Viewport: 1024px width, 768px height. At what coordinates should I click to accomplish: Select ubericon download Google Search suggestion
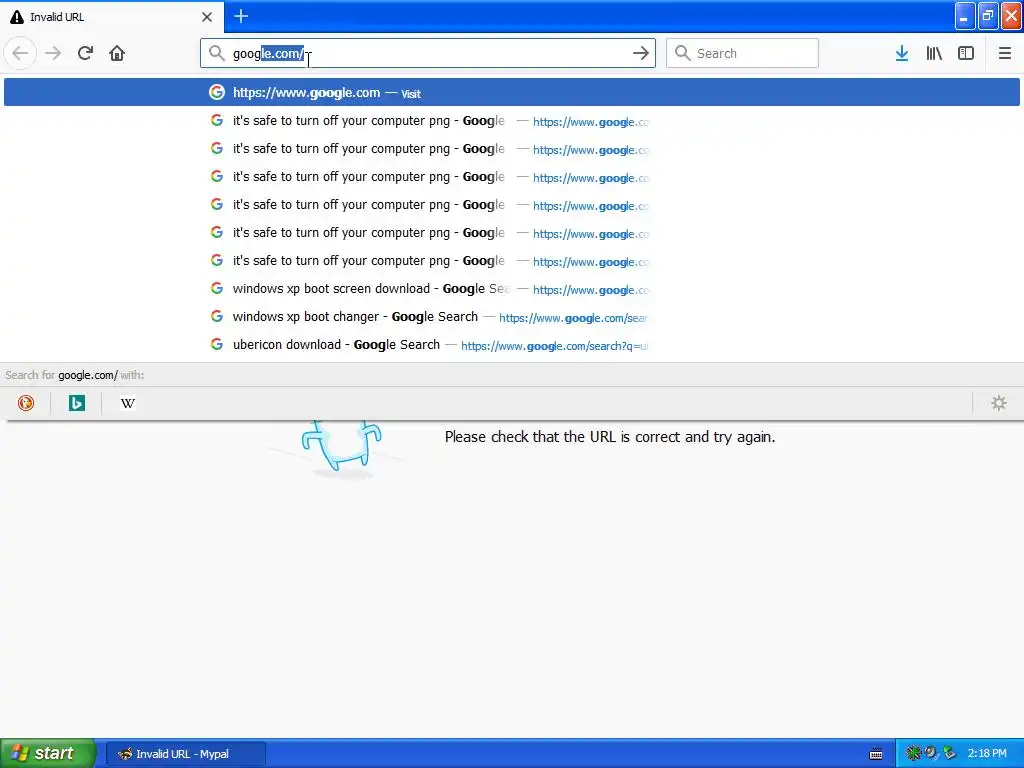[512, 345]
